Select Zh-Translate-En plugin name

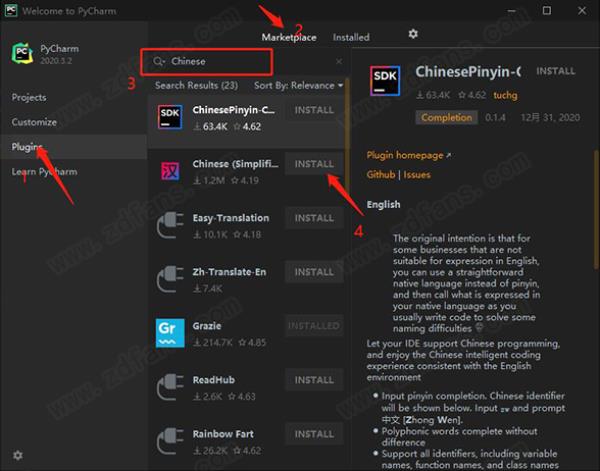click(229, 272)
